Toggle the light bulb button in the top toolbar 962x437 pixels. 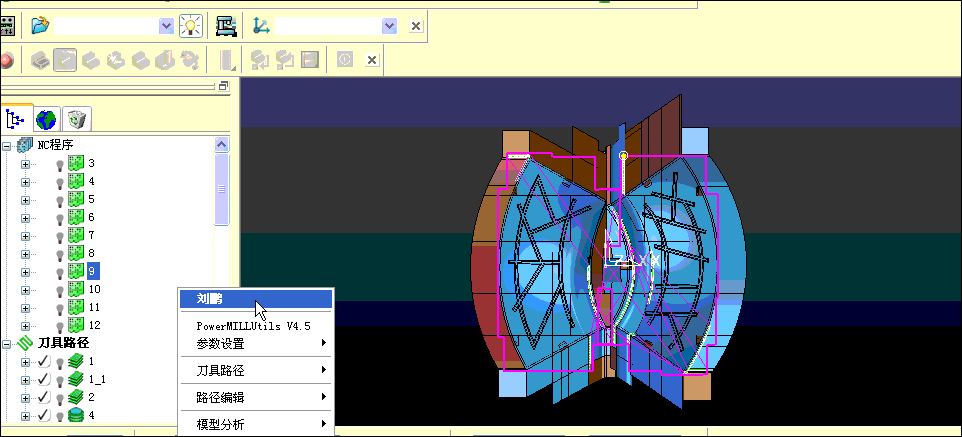(x=191, y=26)
